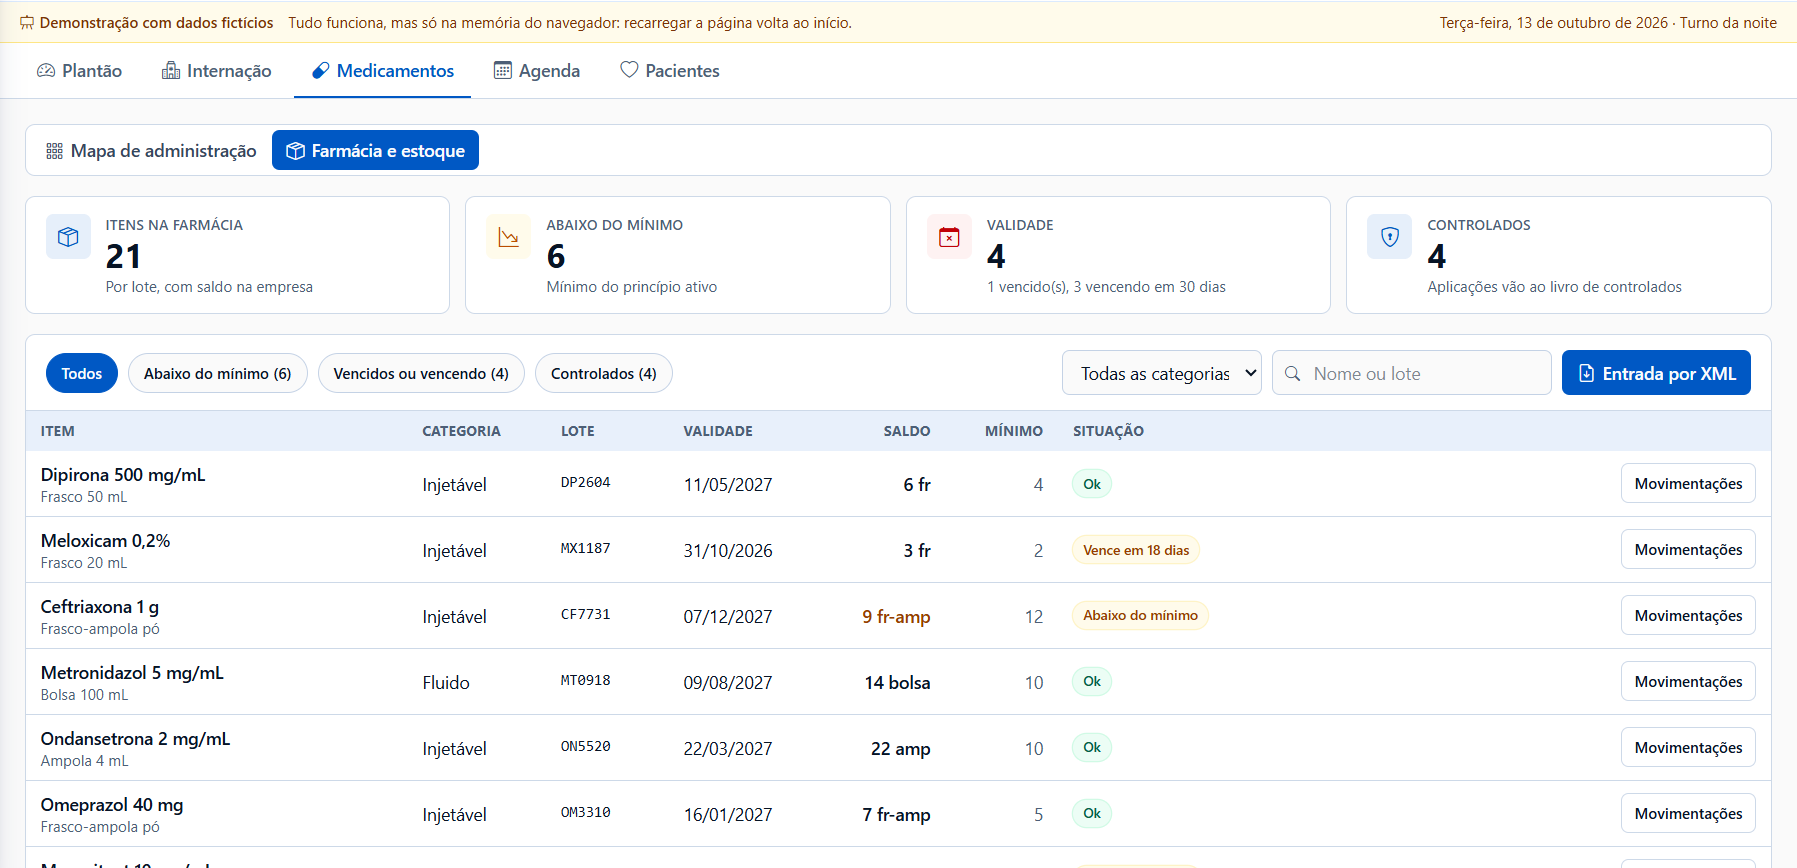This screenshot has height=868, width=1797.
Task: Click the Omeprazol 40 mg item name
Action: point(112,805)
